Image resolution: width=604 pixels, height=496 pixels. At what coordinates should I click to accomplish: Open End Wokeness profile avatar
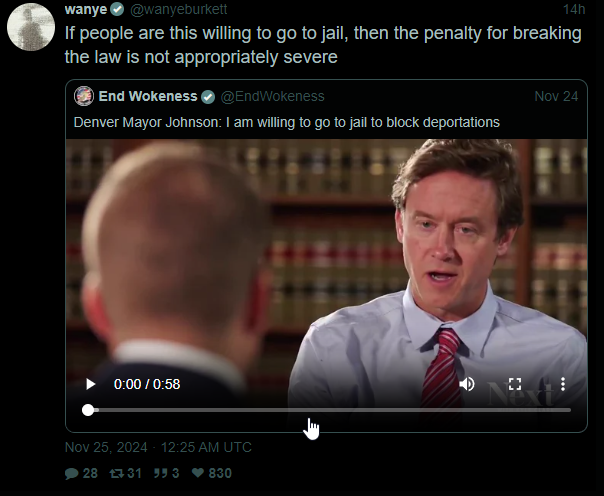coord(84,96)
